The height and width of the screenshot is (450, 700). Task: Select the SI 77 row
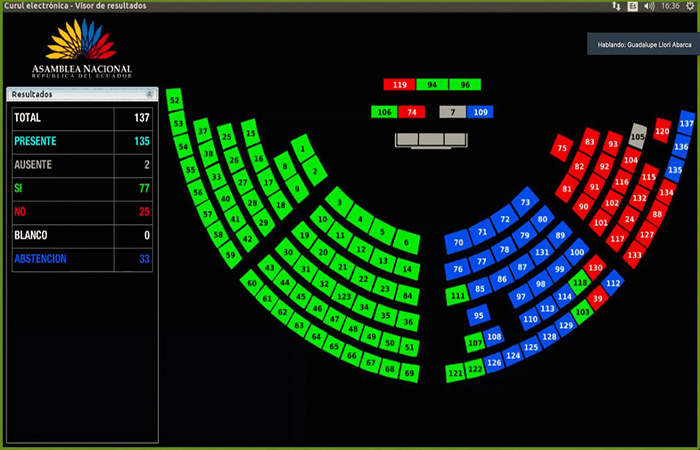click(82, 188)
